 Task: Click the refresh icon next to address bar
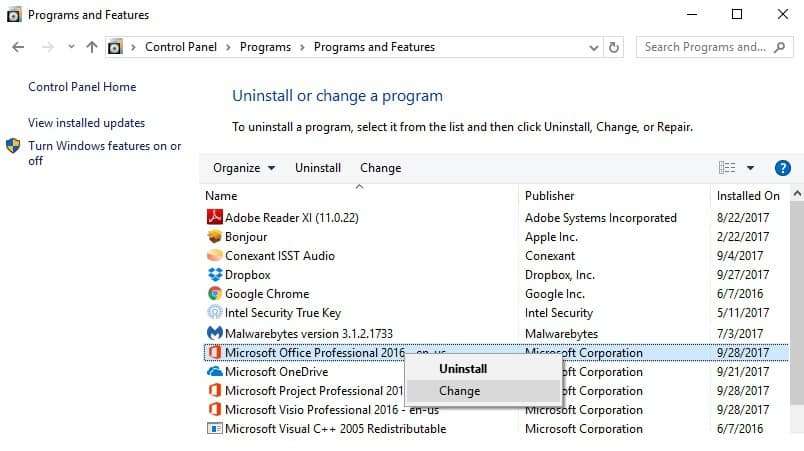click(x=614, y=47)
